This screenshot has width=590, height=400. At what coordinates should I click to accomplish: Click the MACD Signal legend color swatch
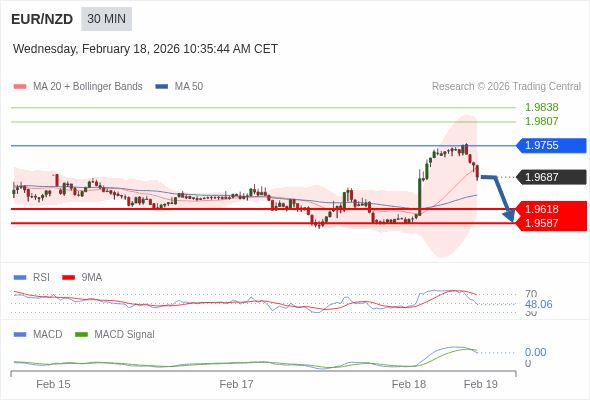click(x=81, y=335)
